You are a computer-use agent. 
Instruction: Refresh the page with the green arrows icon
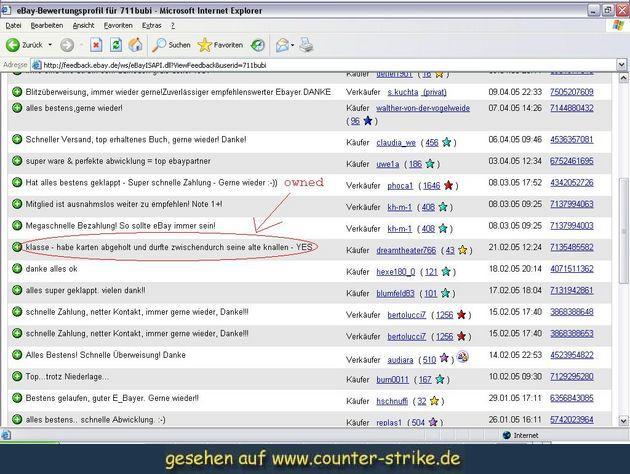(116, 45)
